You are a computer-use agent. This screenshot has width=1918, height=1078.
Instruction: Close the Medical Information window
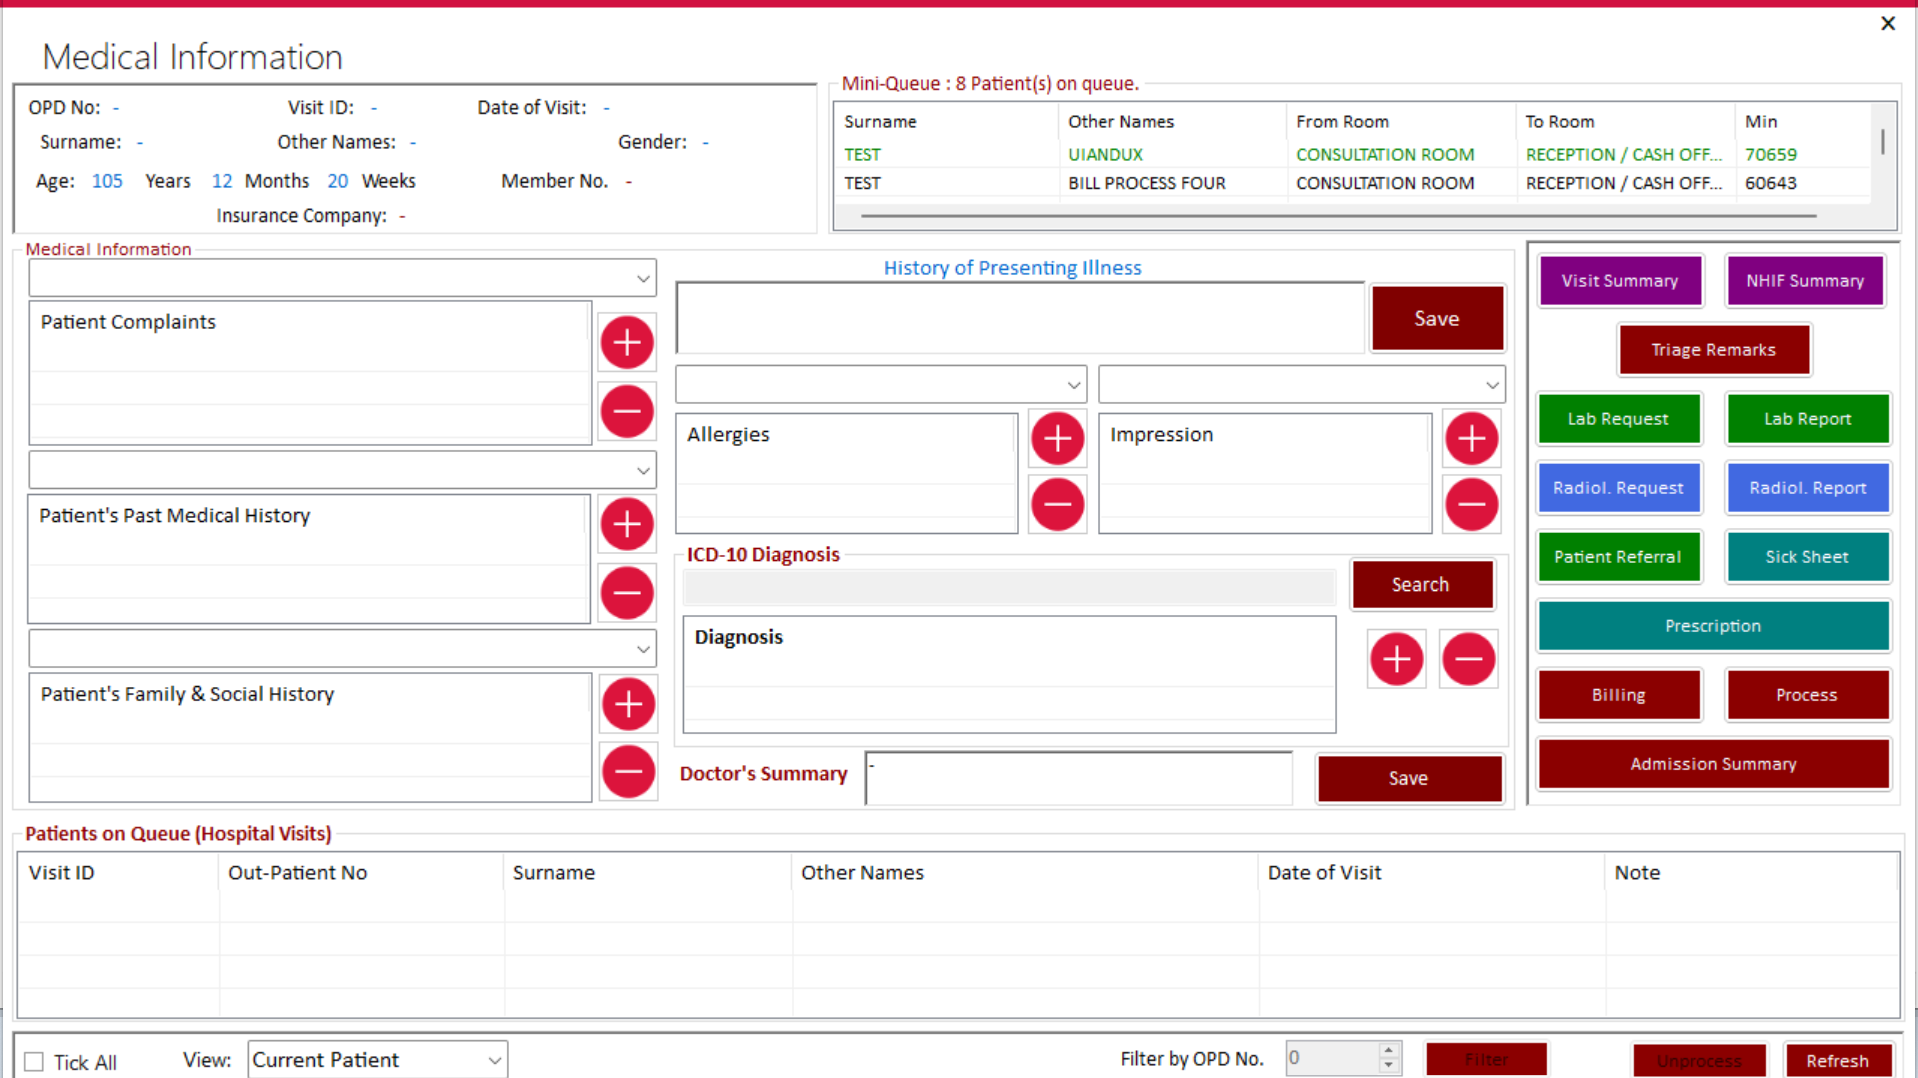point(1887,23)
